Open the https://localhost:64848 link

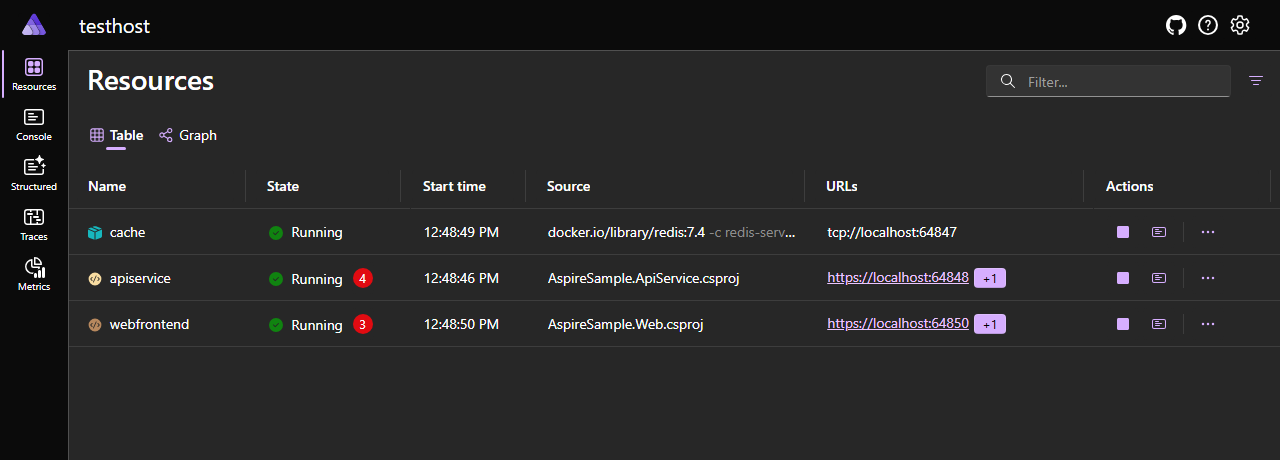(x=897, y=278)
